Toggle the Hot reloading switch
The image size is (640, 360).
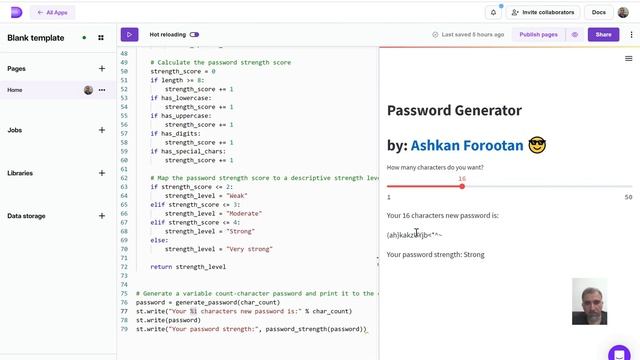pyautogui.click(x=194, y=35)
